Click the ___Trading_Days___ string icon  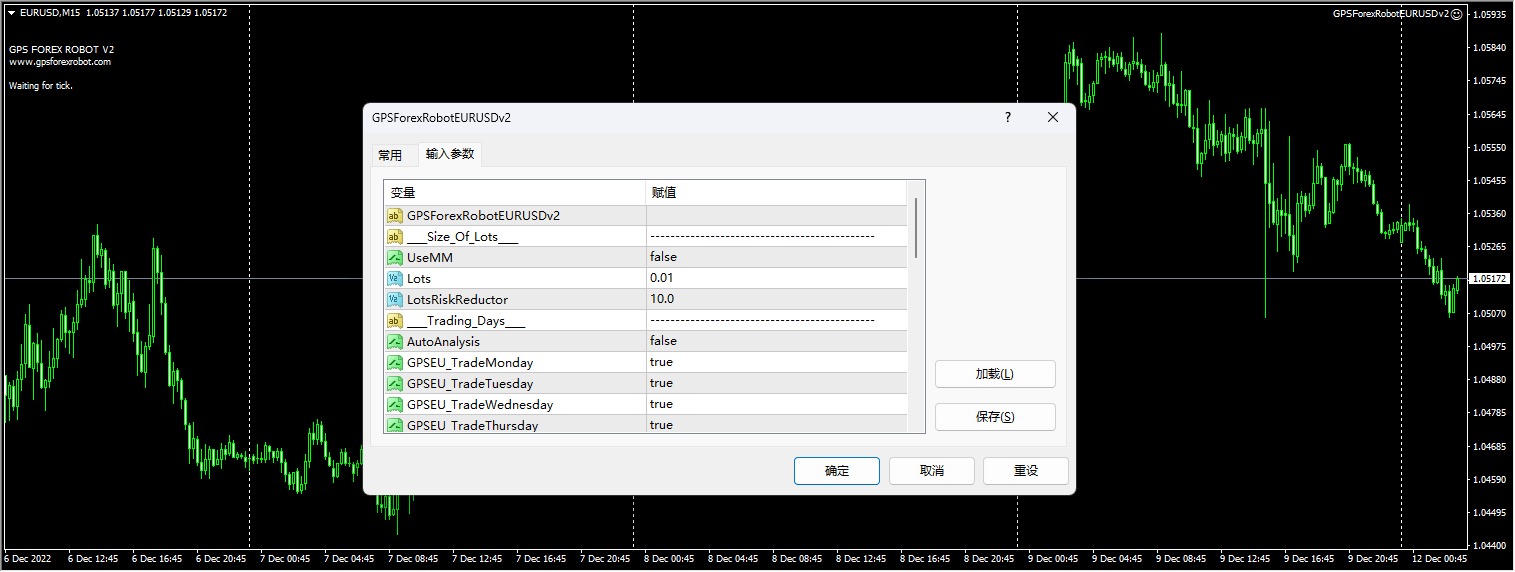[394, 320]
